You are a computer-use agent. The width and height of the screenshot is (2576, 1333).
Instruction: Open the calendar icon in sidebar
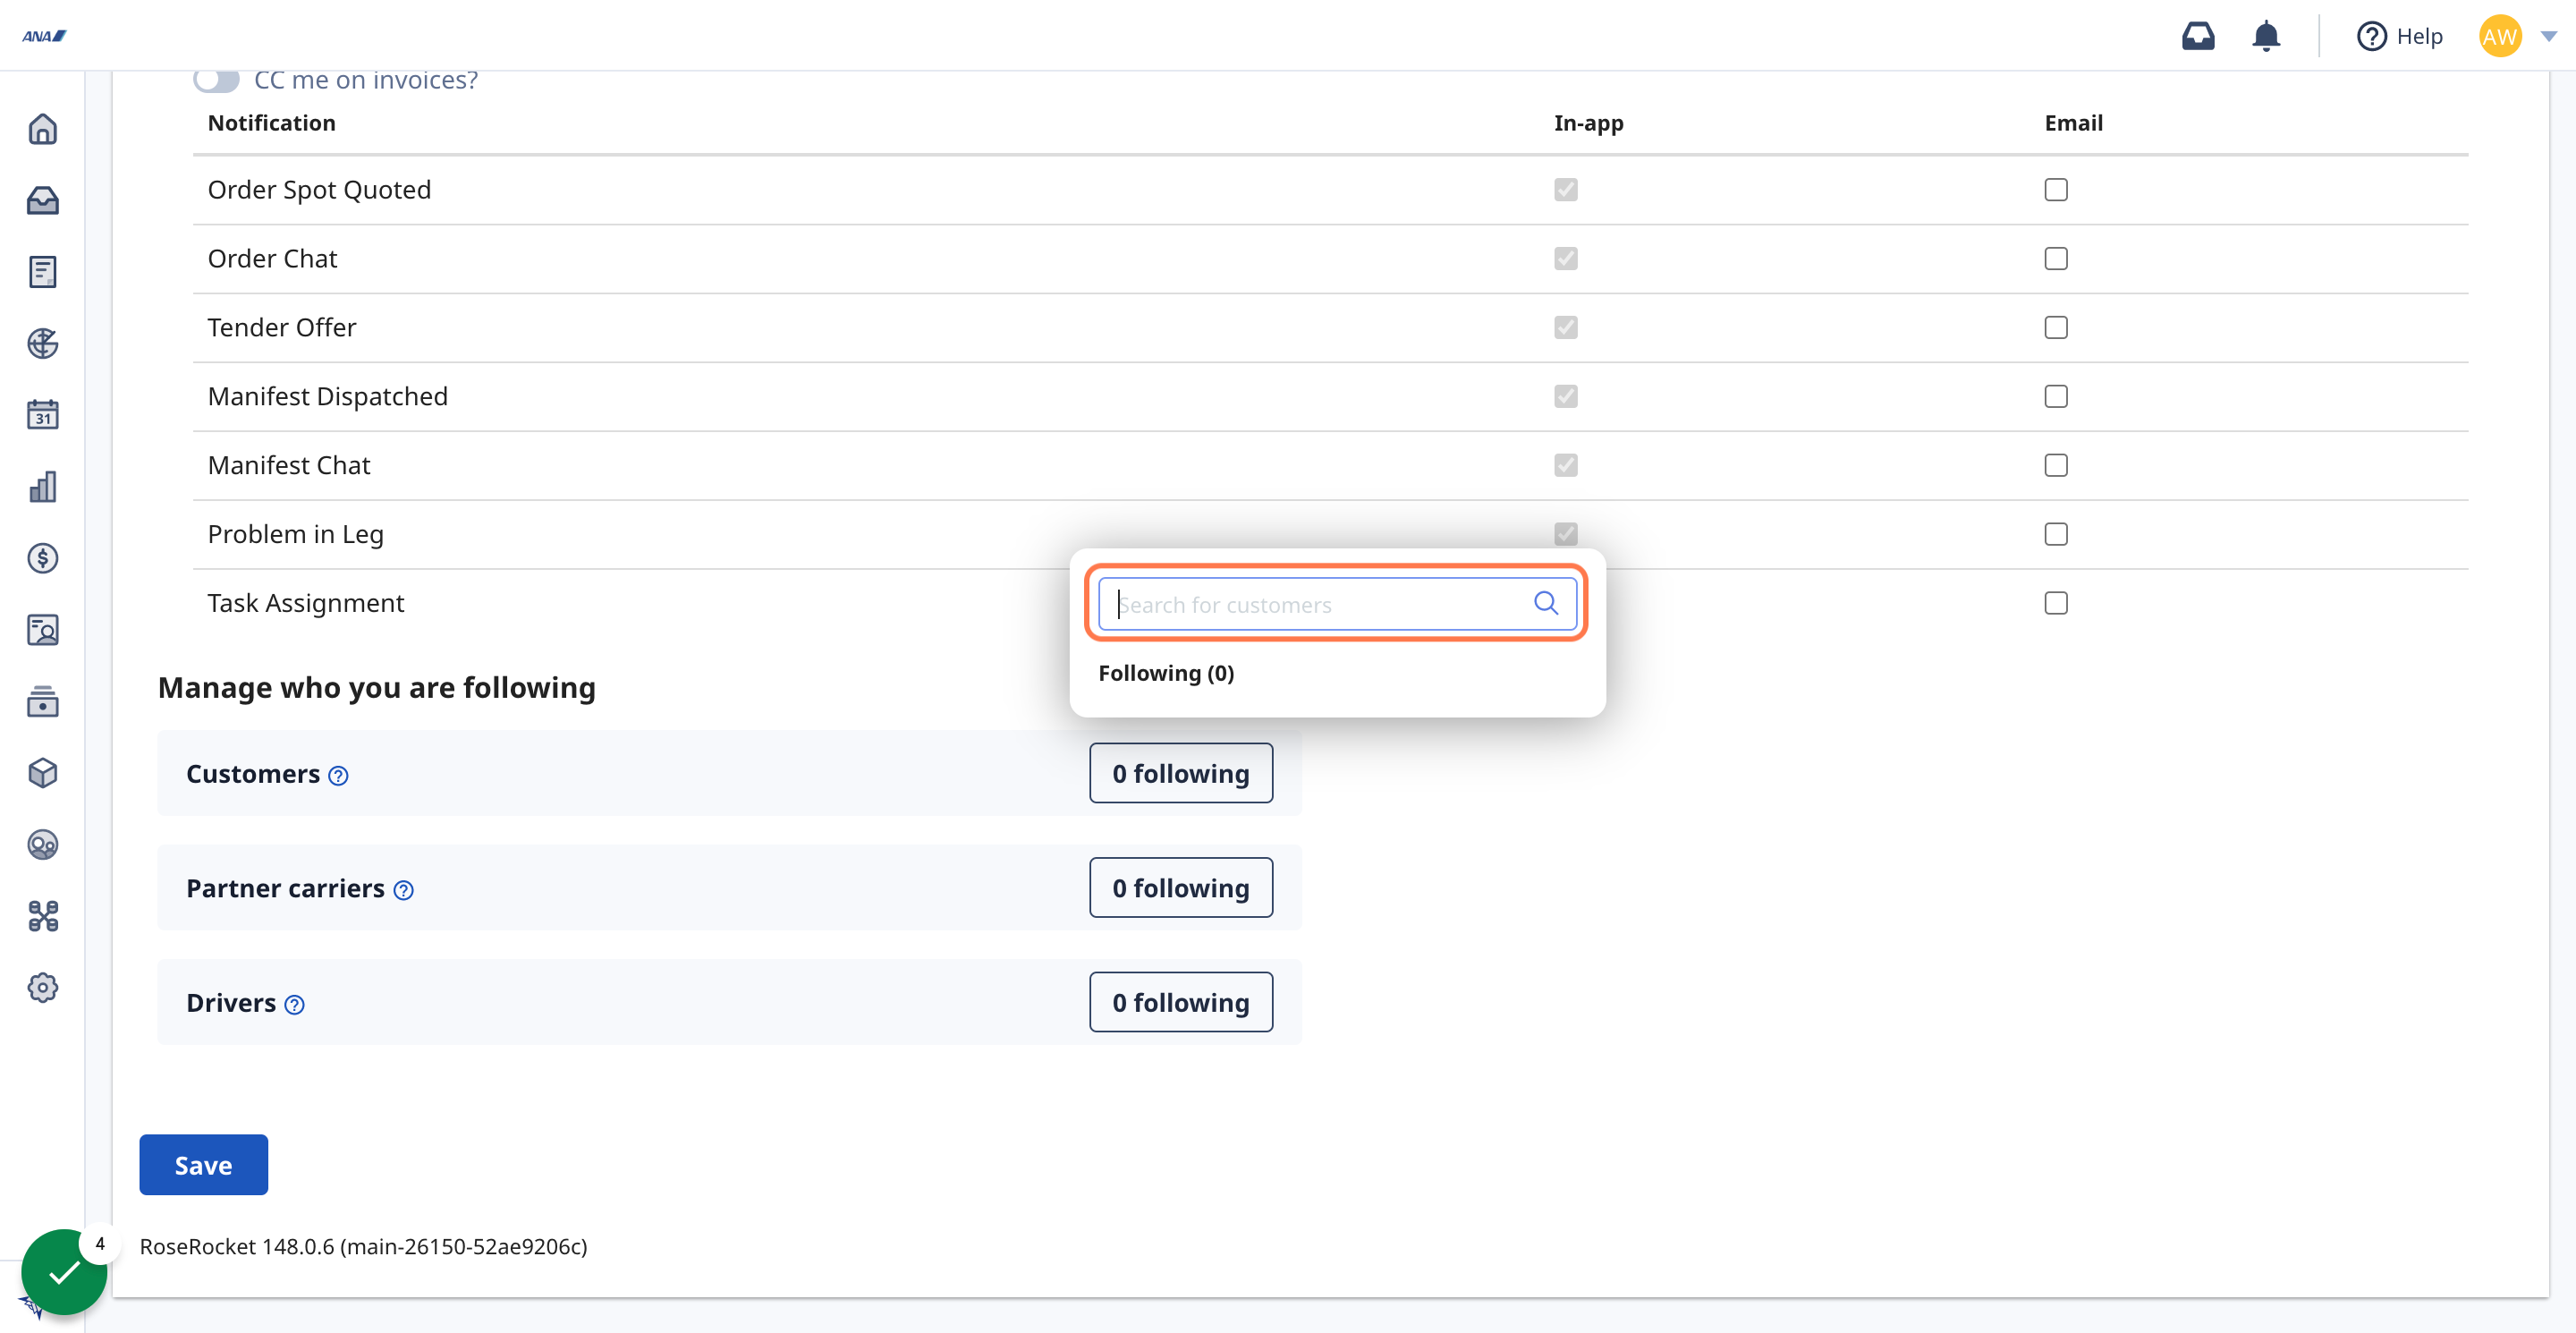tap(44, 415)
